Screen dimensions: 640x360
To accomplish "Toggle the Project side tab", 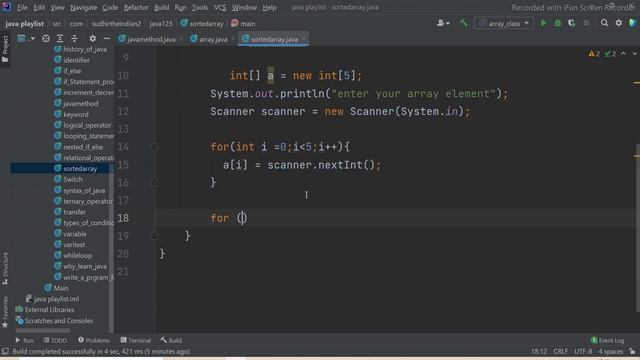I will 5,49.
